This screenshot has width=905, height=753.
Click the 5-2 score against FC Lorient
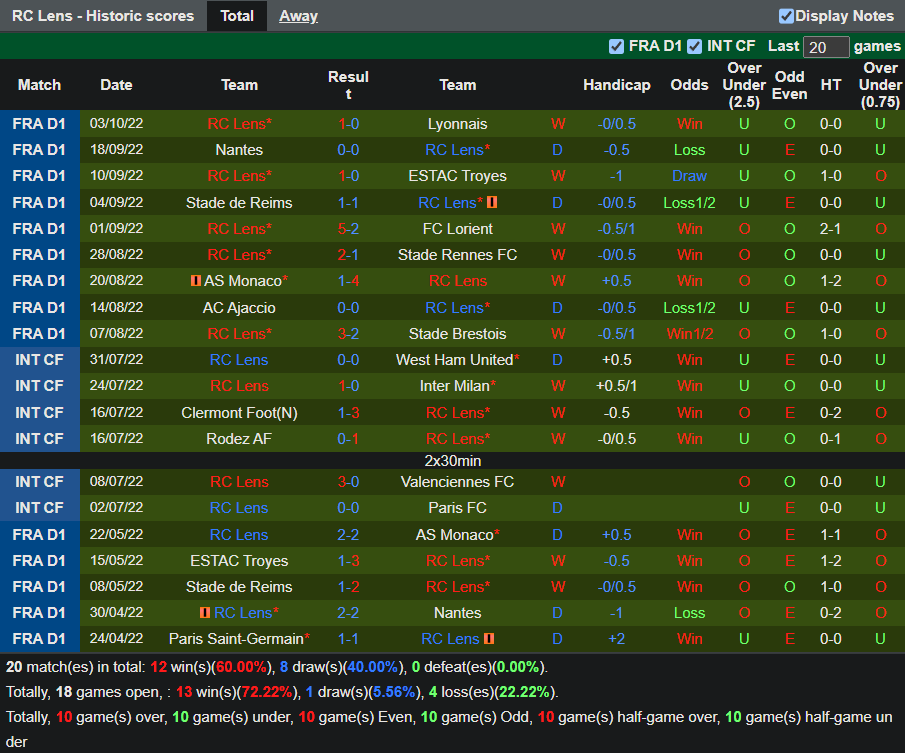[348, 229]
